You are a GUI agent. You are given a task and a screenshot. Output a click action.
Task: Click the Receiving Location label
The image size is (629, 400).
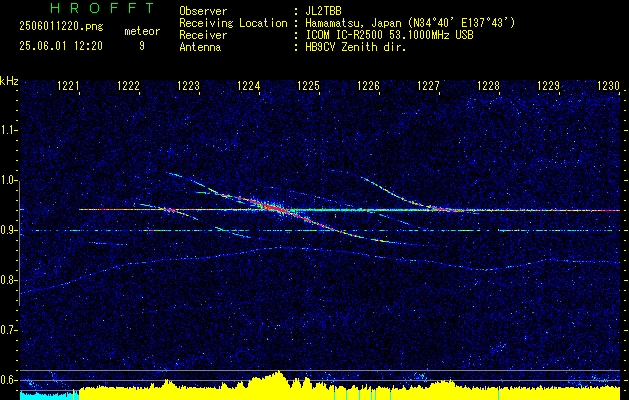pyautogui.click(x=233, y=23)
